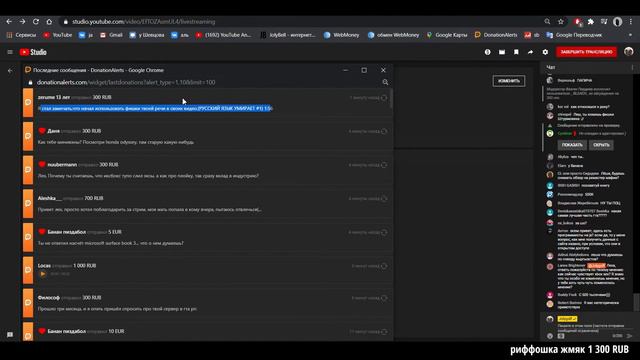Click the Даня 300 RUB donation header

tap(69, 131)
